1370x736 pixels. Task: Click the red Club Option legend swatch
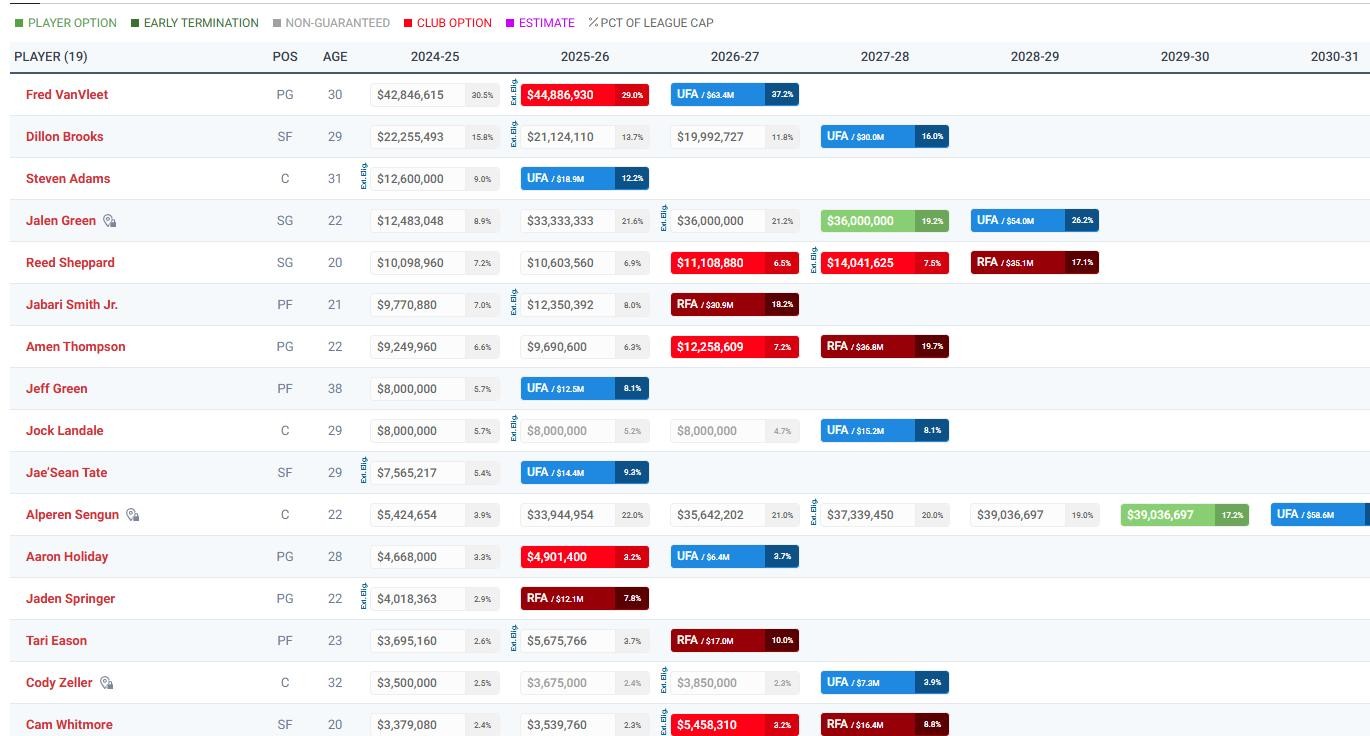point(408,23)
